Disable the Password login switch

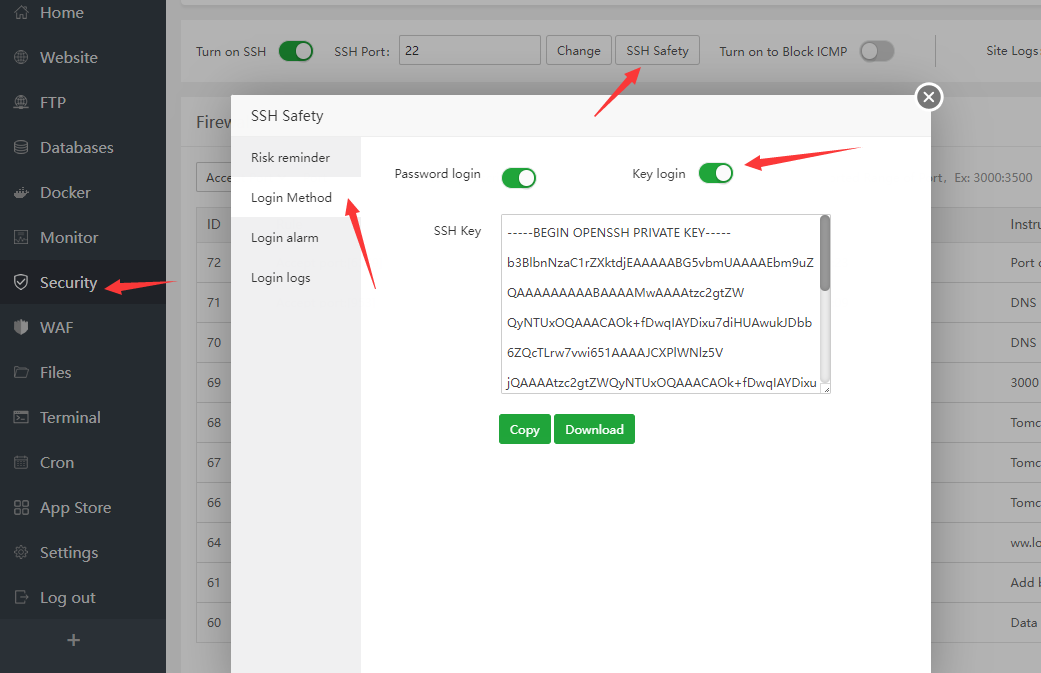click(x=519, y=178)
